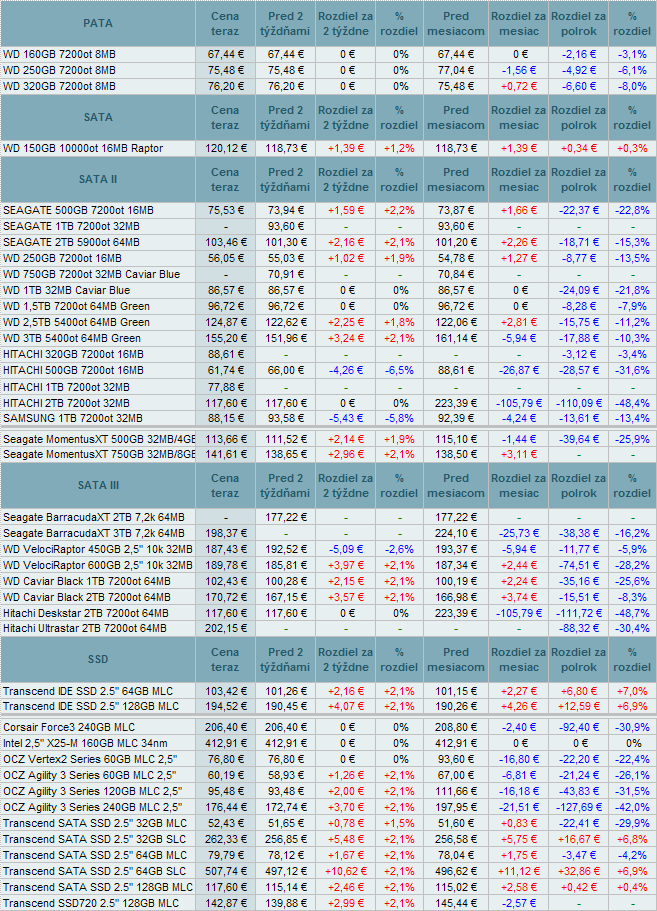Select row 'WD 320GB 7200ot 8MB'
This screenshot has height=911, width=657.
[329, 87]
